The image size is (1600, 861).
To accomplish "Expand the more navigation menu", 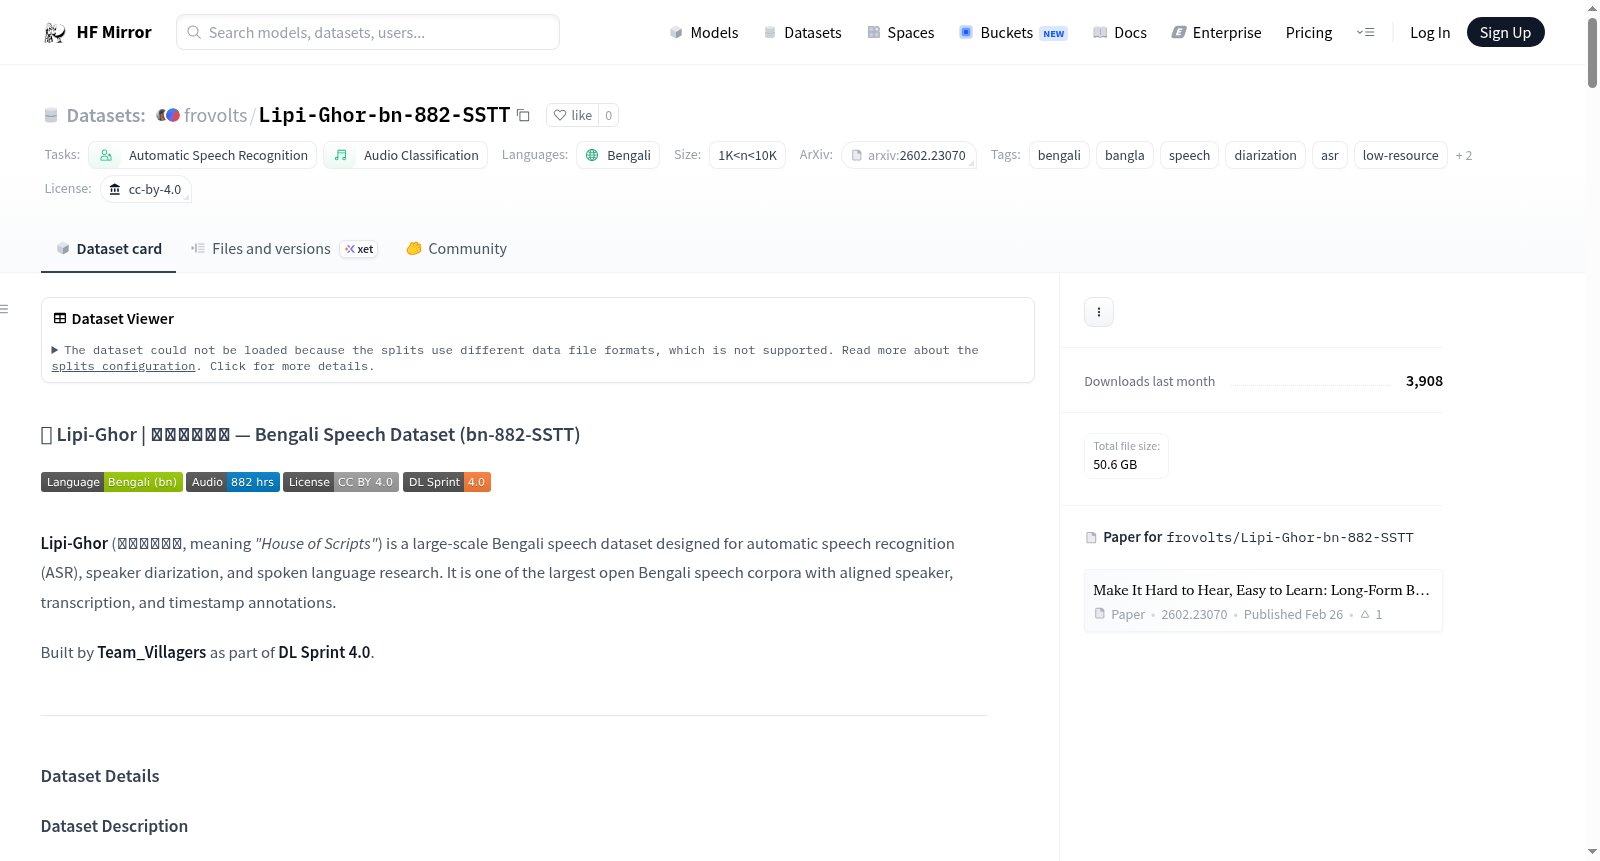I will (x=1365, y=32).
